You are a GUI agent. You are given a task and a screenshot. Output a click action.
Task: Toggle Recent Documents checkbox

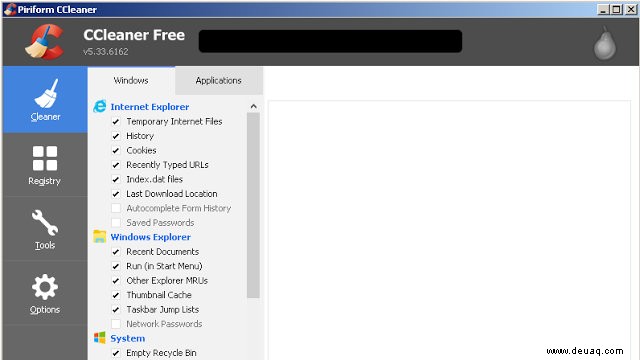[116, 252]
